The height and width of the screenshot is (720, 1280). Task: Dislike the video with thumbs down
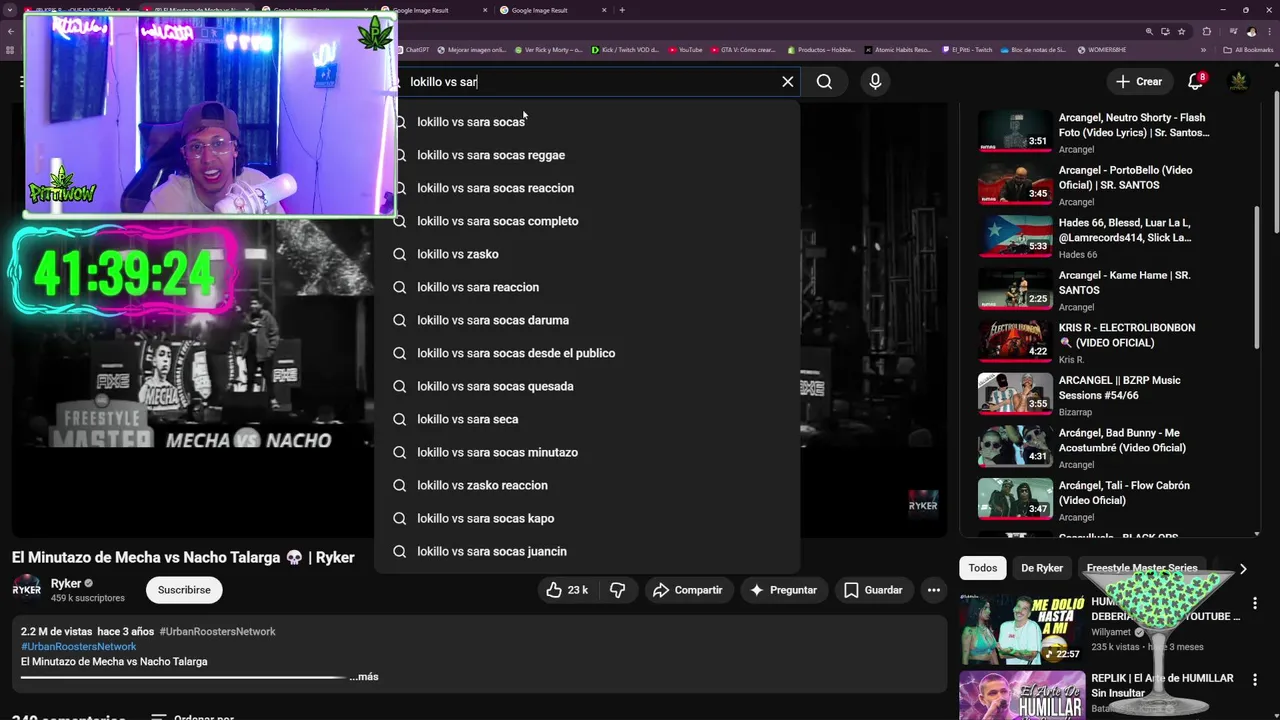tap(618, 590)
